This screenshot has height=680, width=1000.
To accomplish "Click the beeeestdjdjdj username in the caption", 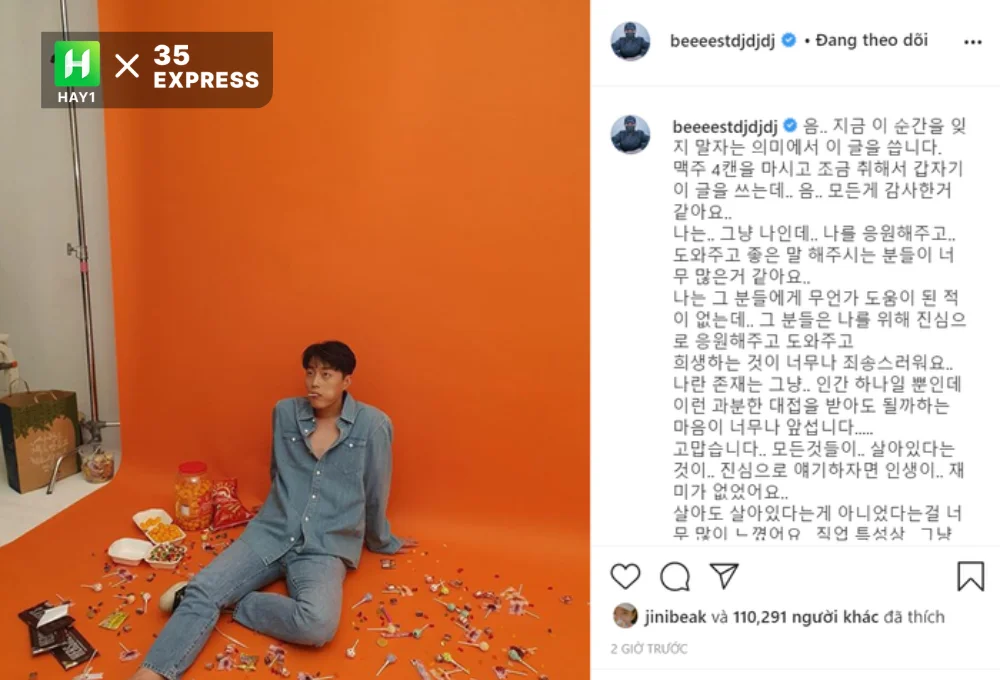I will pyautogui.click(x=725, y=126).
